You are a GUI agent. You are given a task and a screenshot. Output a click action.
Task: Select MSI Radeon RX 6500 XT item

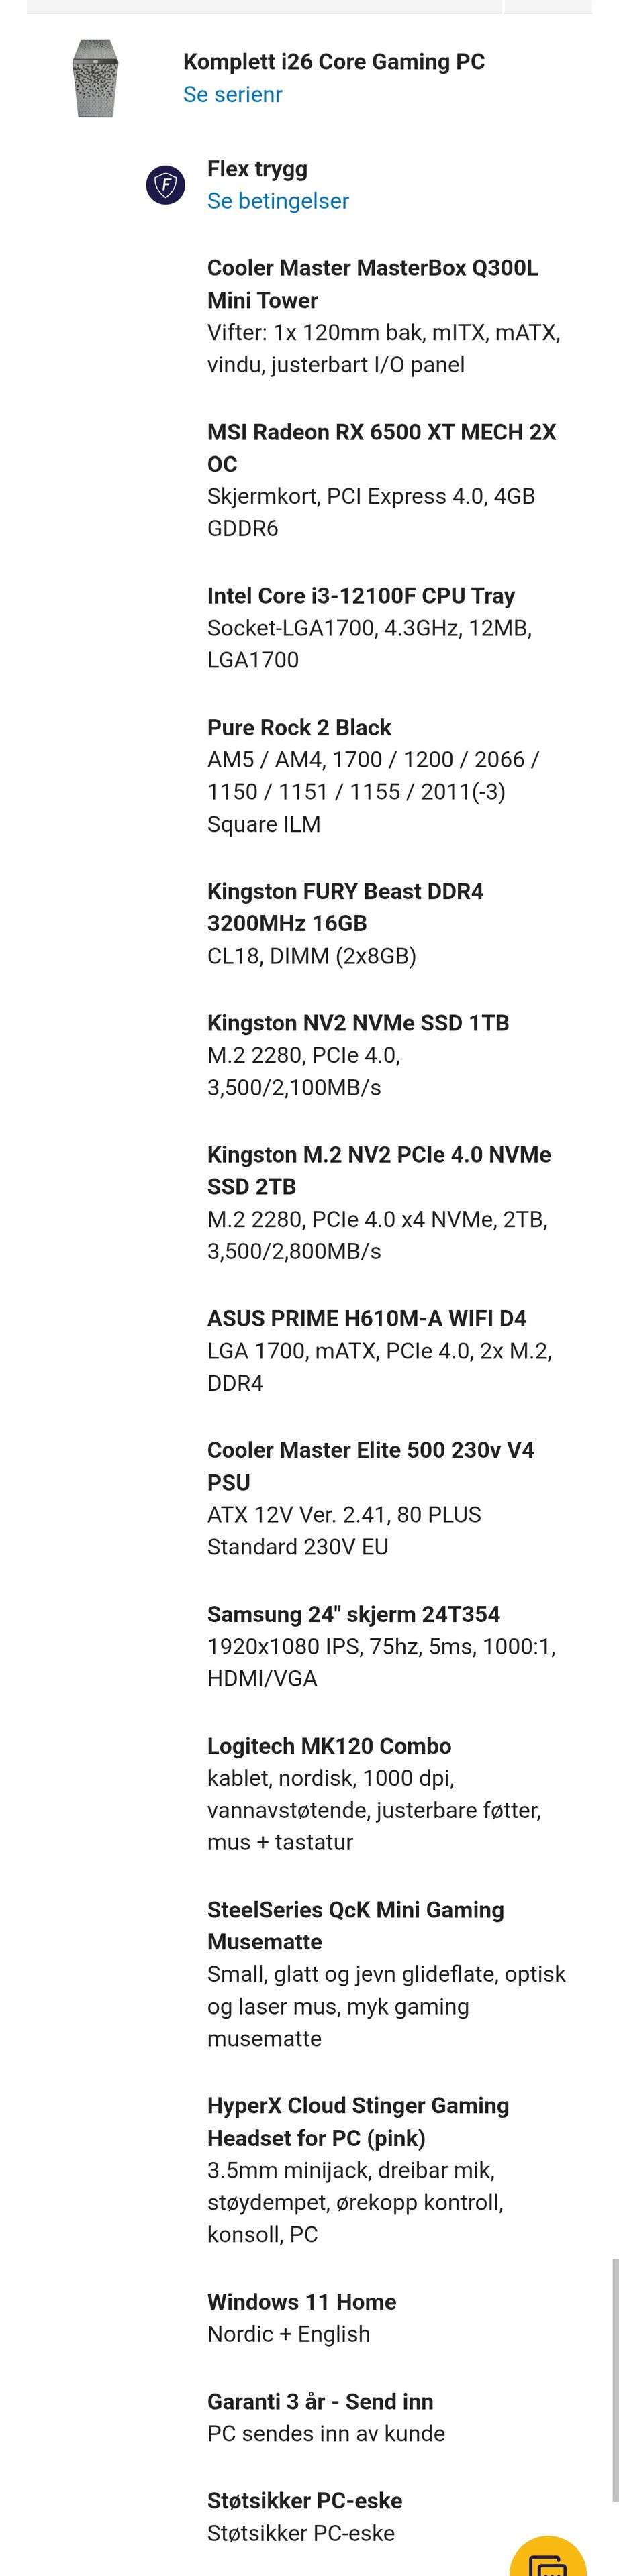tap(382, 448)
